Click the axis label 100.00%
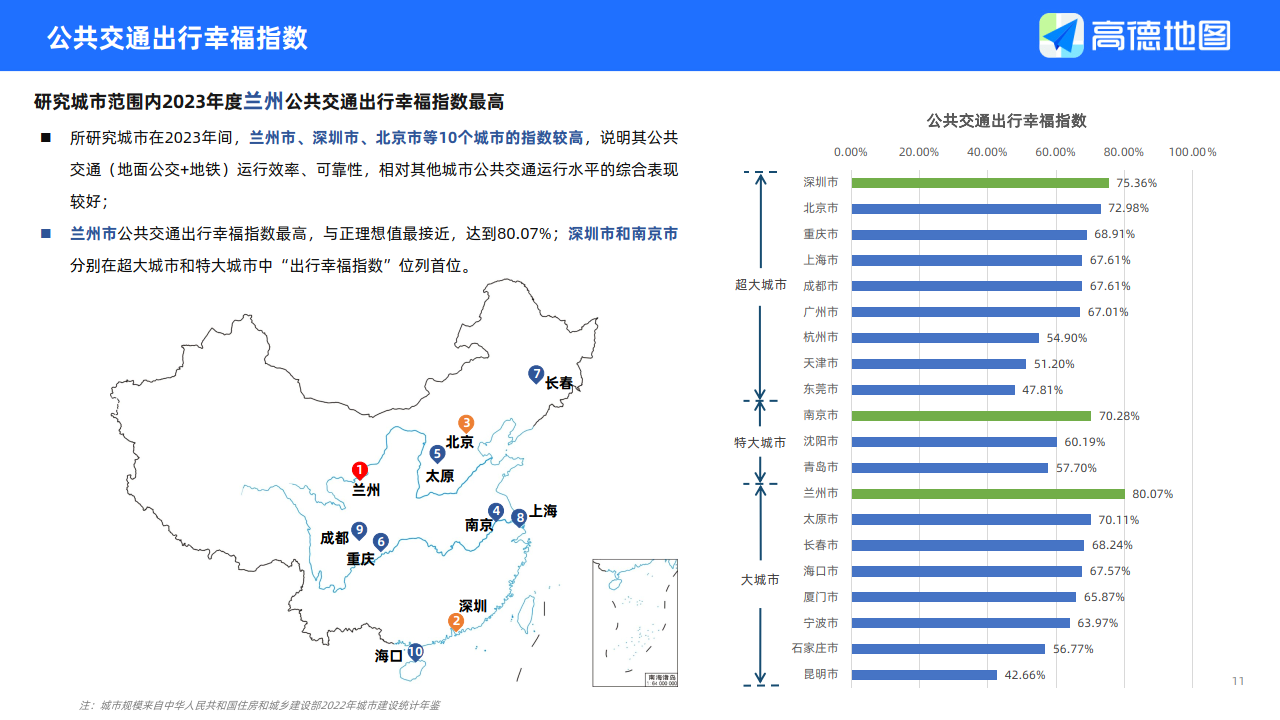 1192,152
